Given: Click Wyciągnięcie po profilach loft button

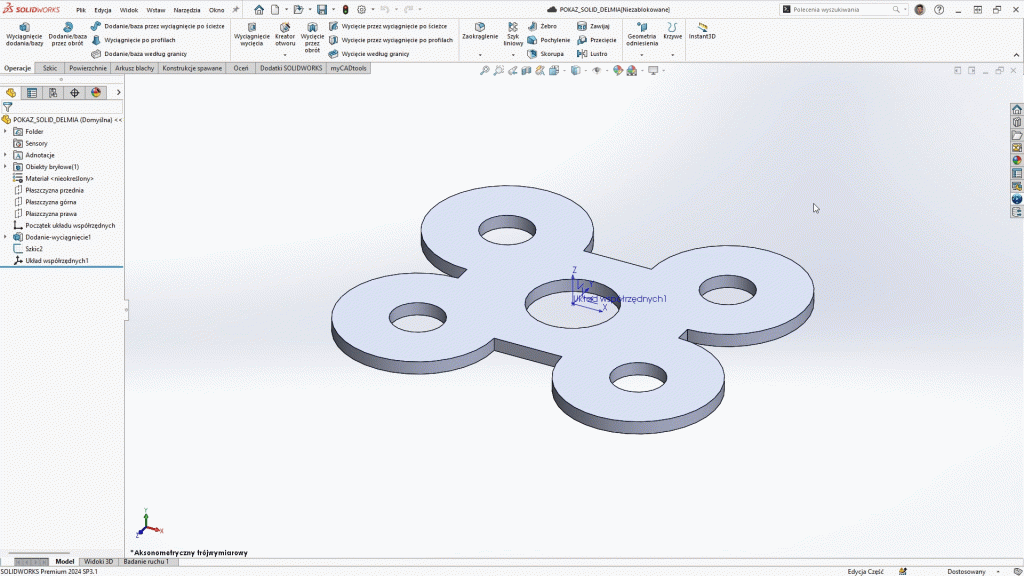Looking at the screenshot, I should click(133, 40).
